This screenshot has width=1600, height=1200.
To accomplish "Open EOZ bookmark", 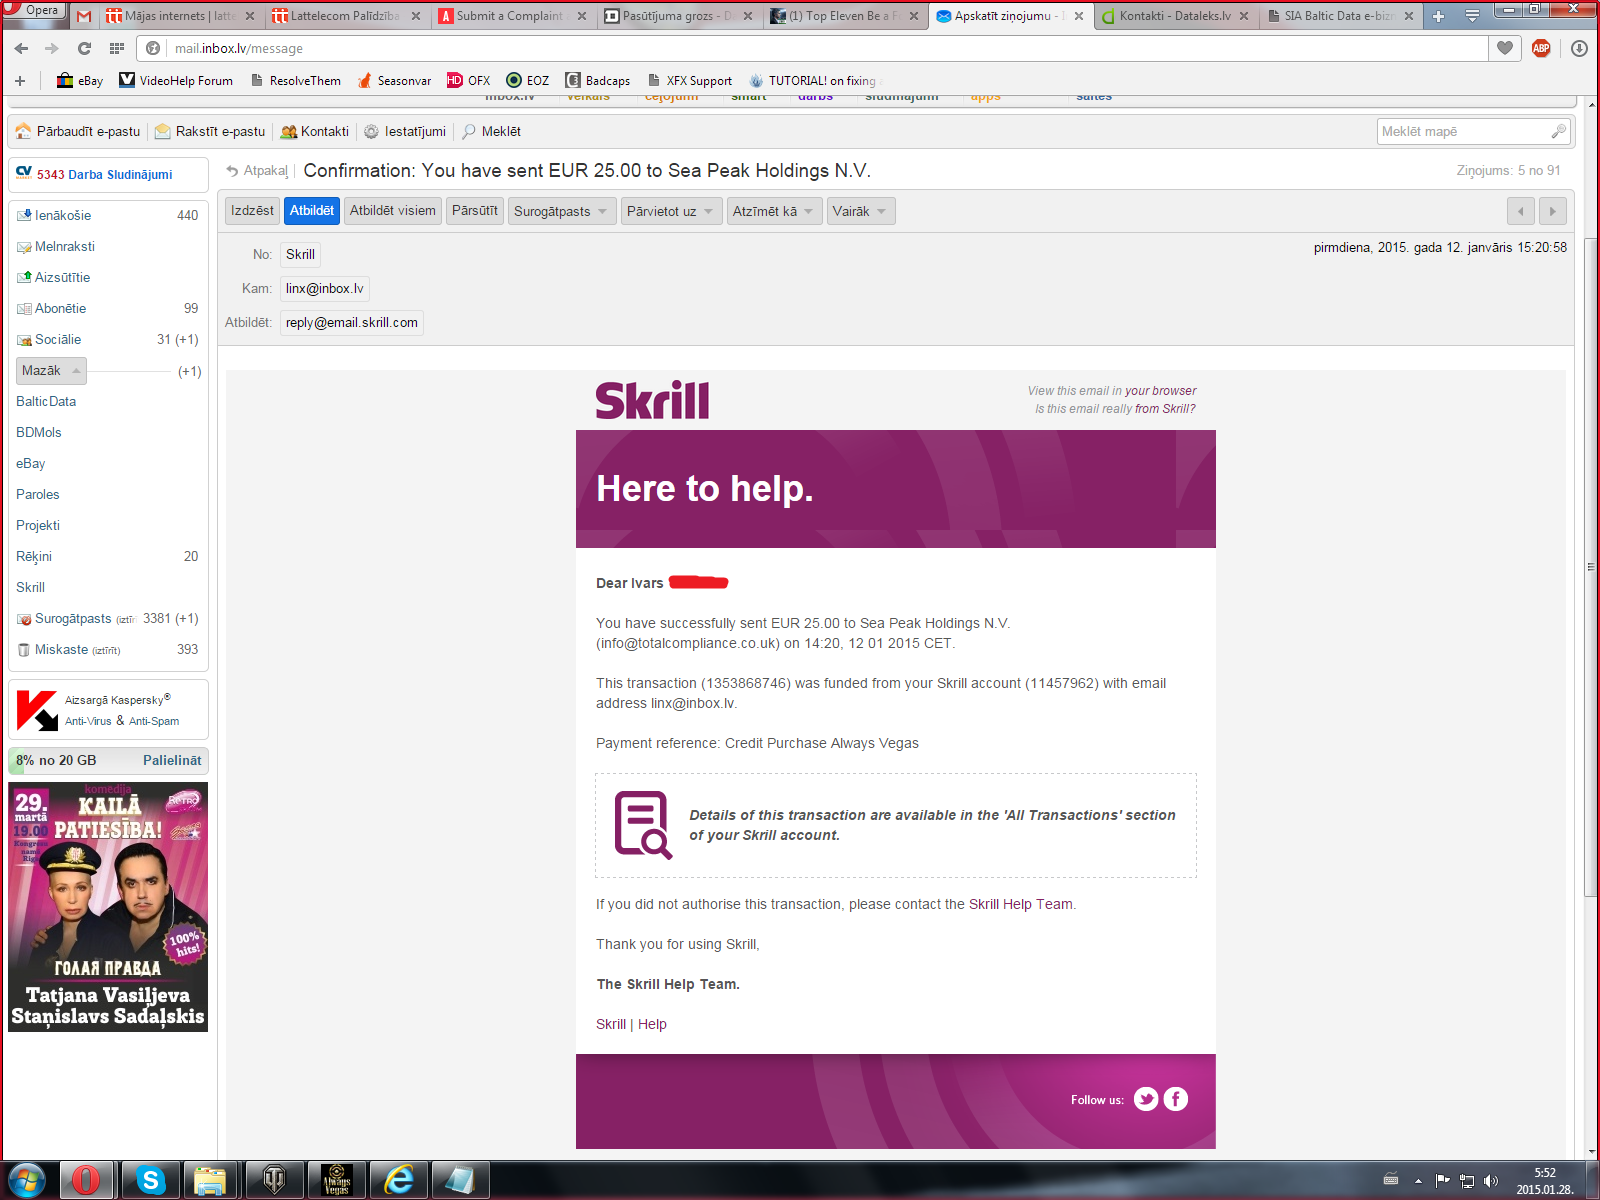I will (x=527, y=80).
